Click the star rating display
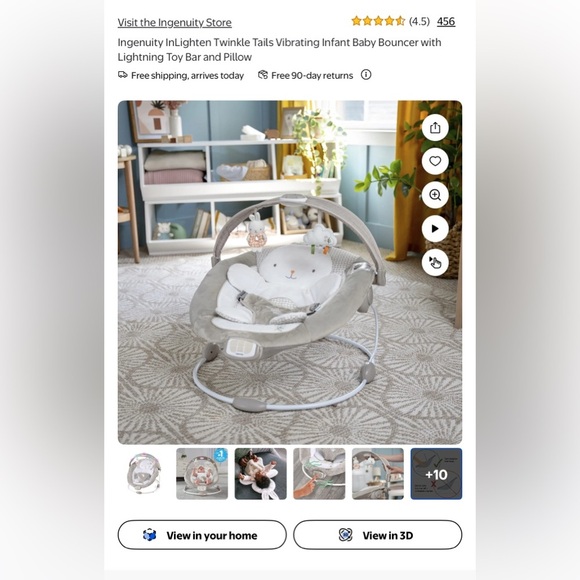The height and width of the screenshot is (580, 580). [378, 21]
